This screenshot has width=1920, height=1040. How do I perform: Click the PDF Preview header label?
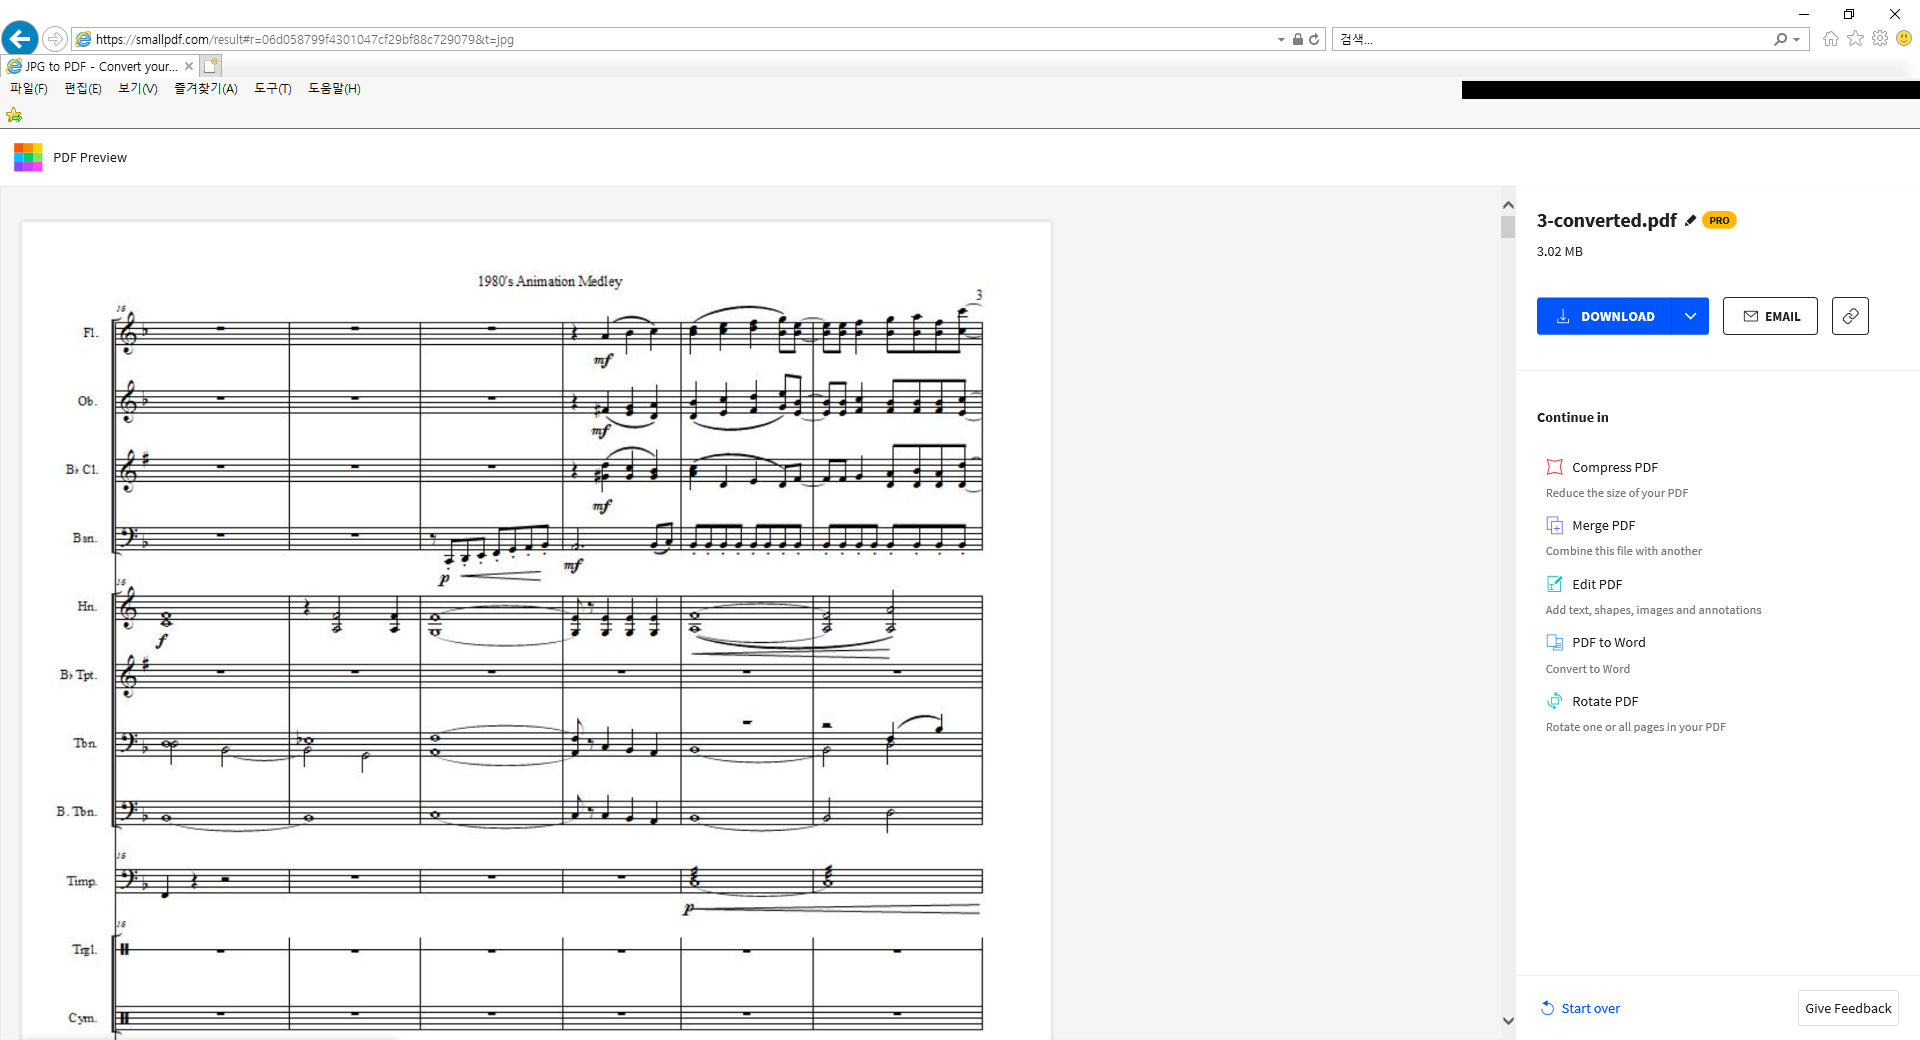click(x=90, y=157)
